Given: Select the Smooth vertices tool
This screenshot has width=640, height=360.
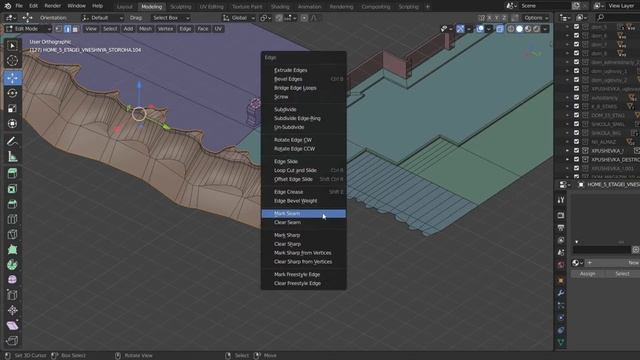Looking at the screenshot, I should pos(12,280).
